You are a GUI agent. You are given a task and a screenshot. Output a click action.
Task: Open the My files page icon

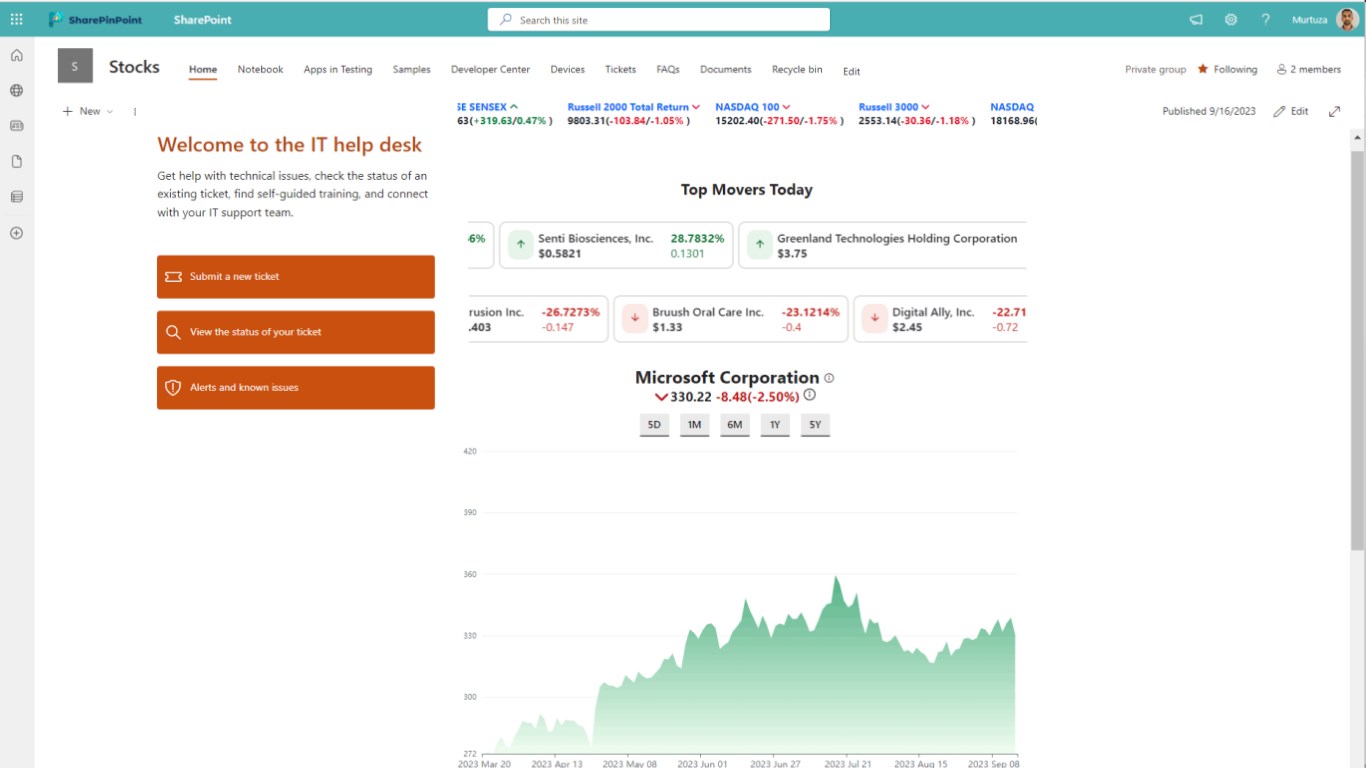coord(16,161)
